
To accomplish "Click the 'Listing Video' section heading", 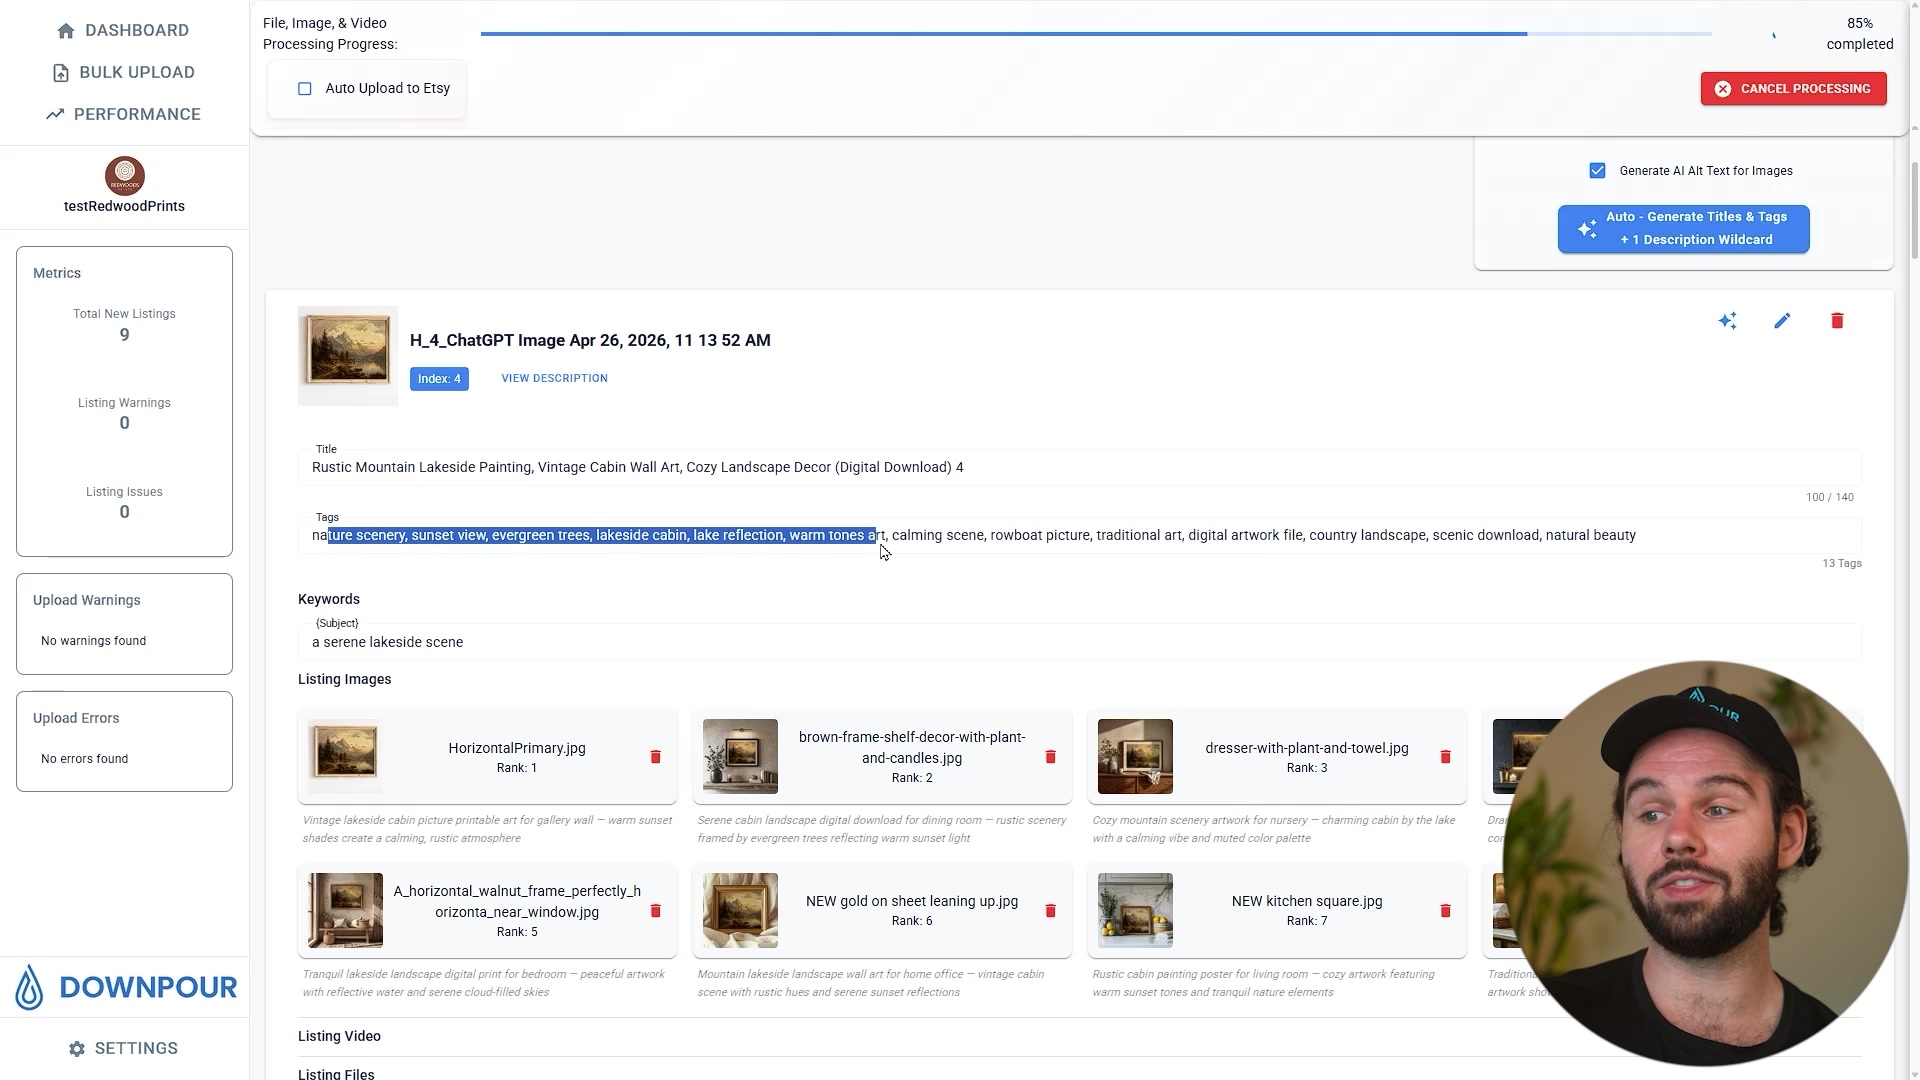I will click(x=339, y=1036).
